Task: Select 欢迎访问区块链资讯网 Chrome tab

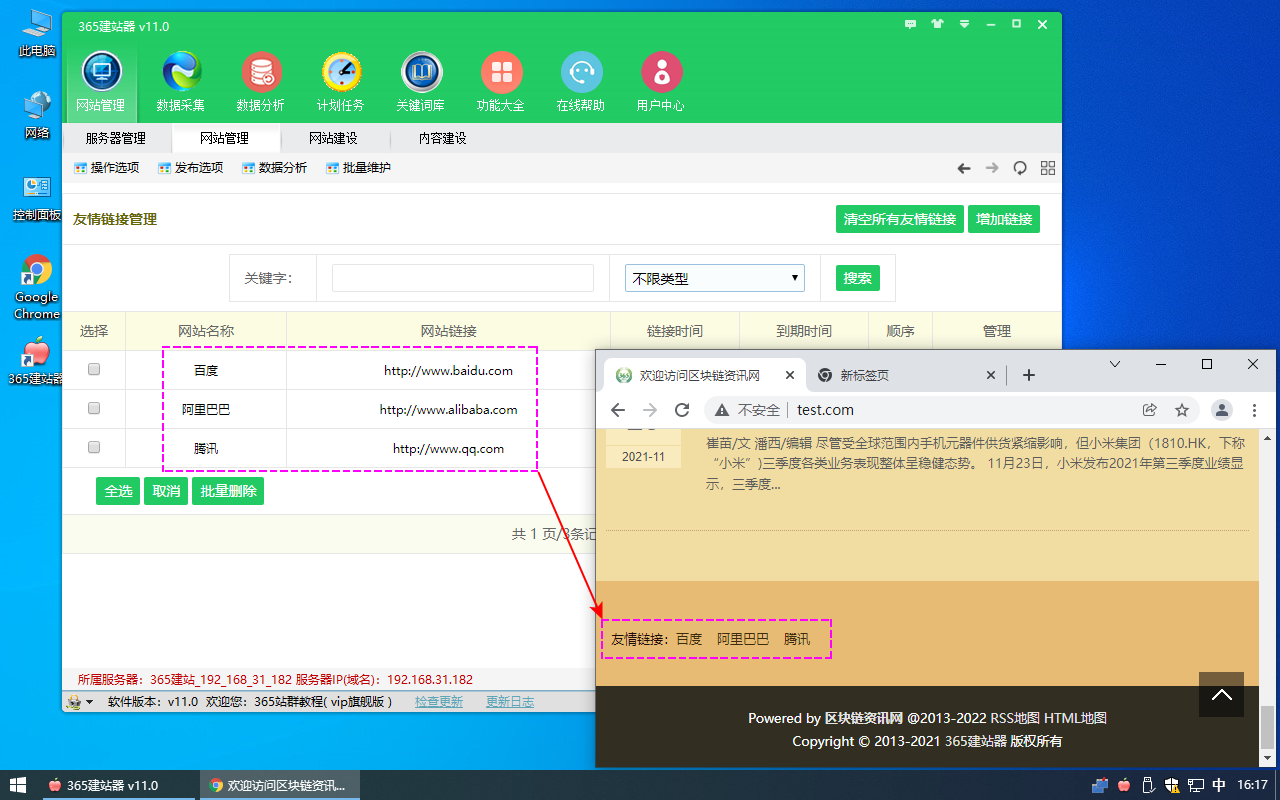Action: tap(704, 376)
